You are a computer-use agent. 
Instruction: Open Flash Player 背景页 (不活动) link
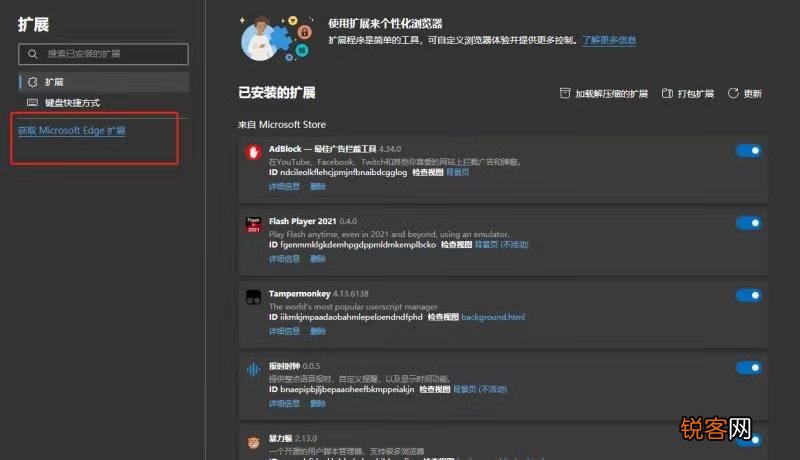(x=502, y=245)
